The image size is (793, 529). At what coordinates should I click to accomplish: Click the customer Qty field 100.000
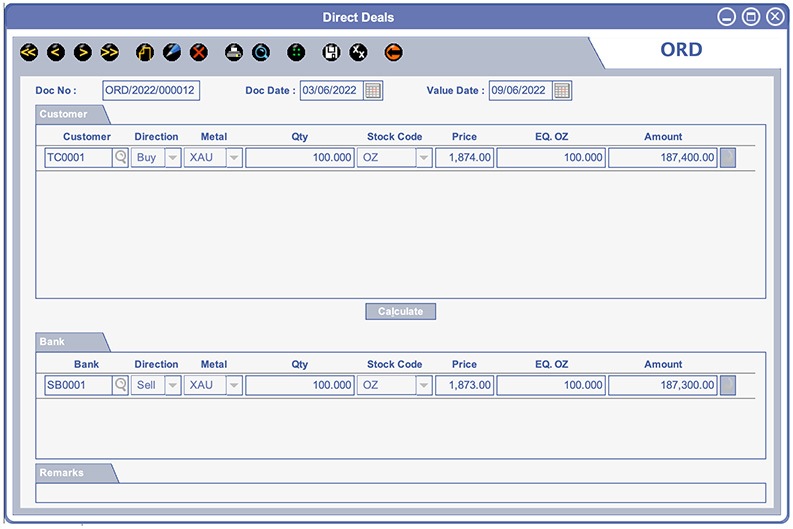(300, 157)
